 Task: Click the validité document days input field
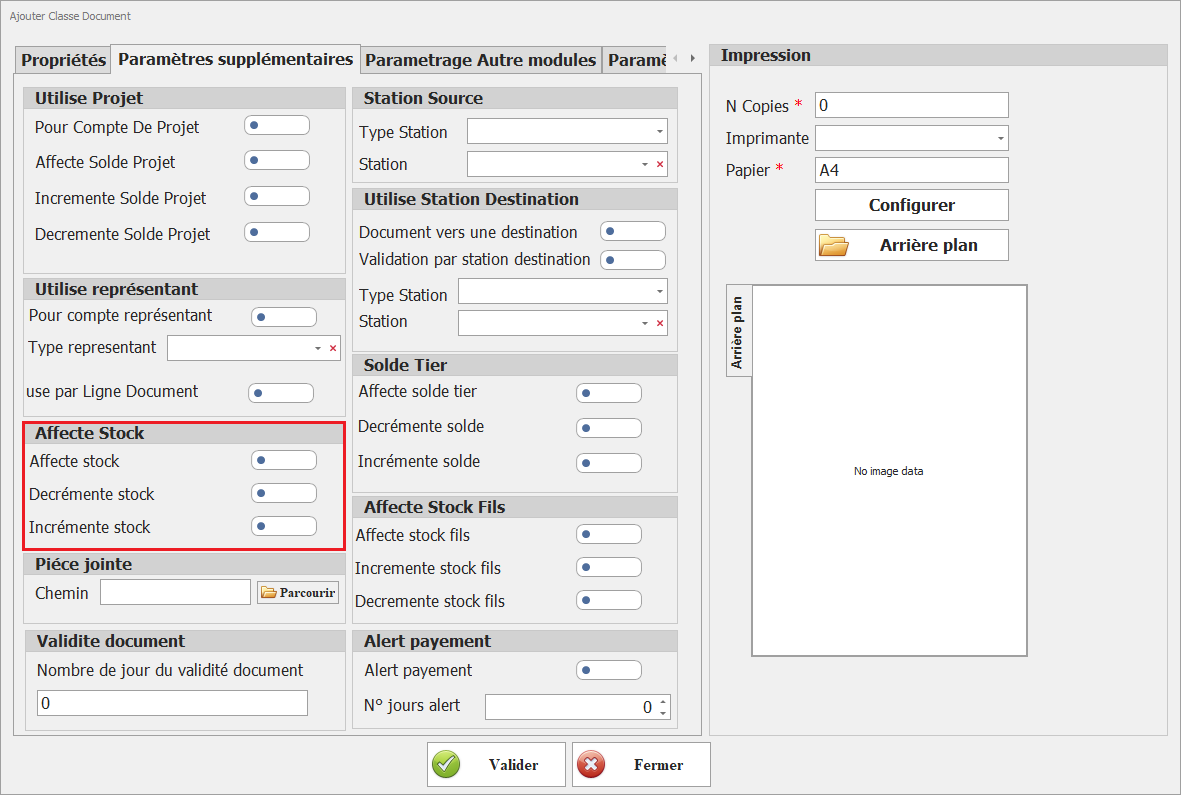[x=172, y=703]
